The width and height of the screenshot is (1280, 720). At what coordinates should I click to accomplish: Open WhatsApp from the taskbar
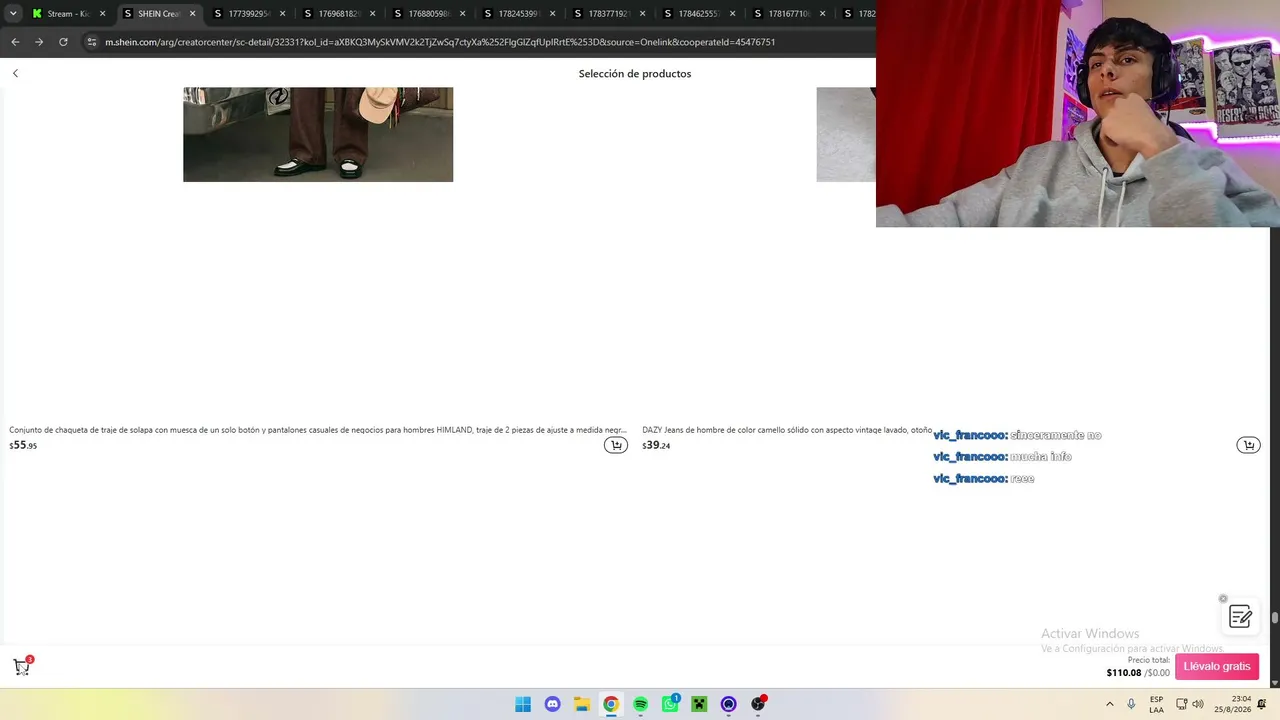click(x=670, y=704)
